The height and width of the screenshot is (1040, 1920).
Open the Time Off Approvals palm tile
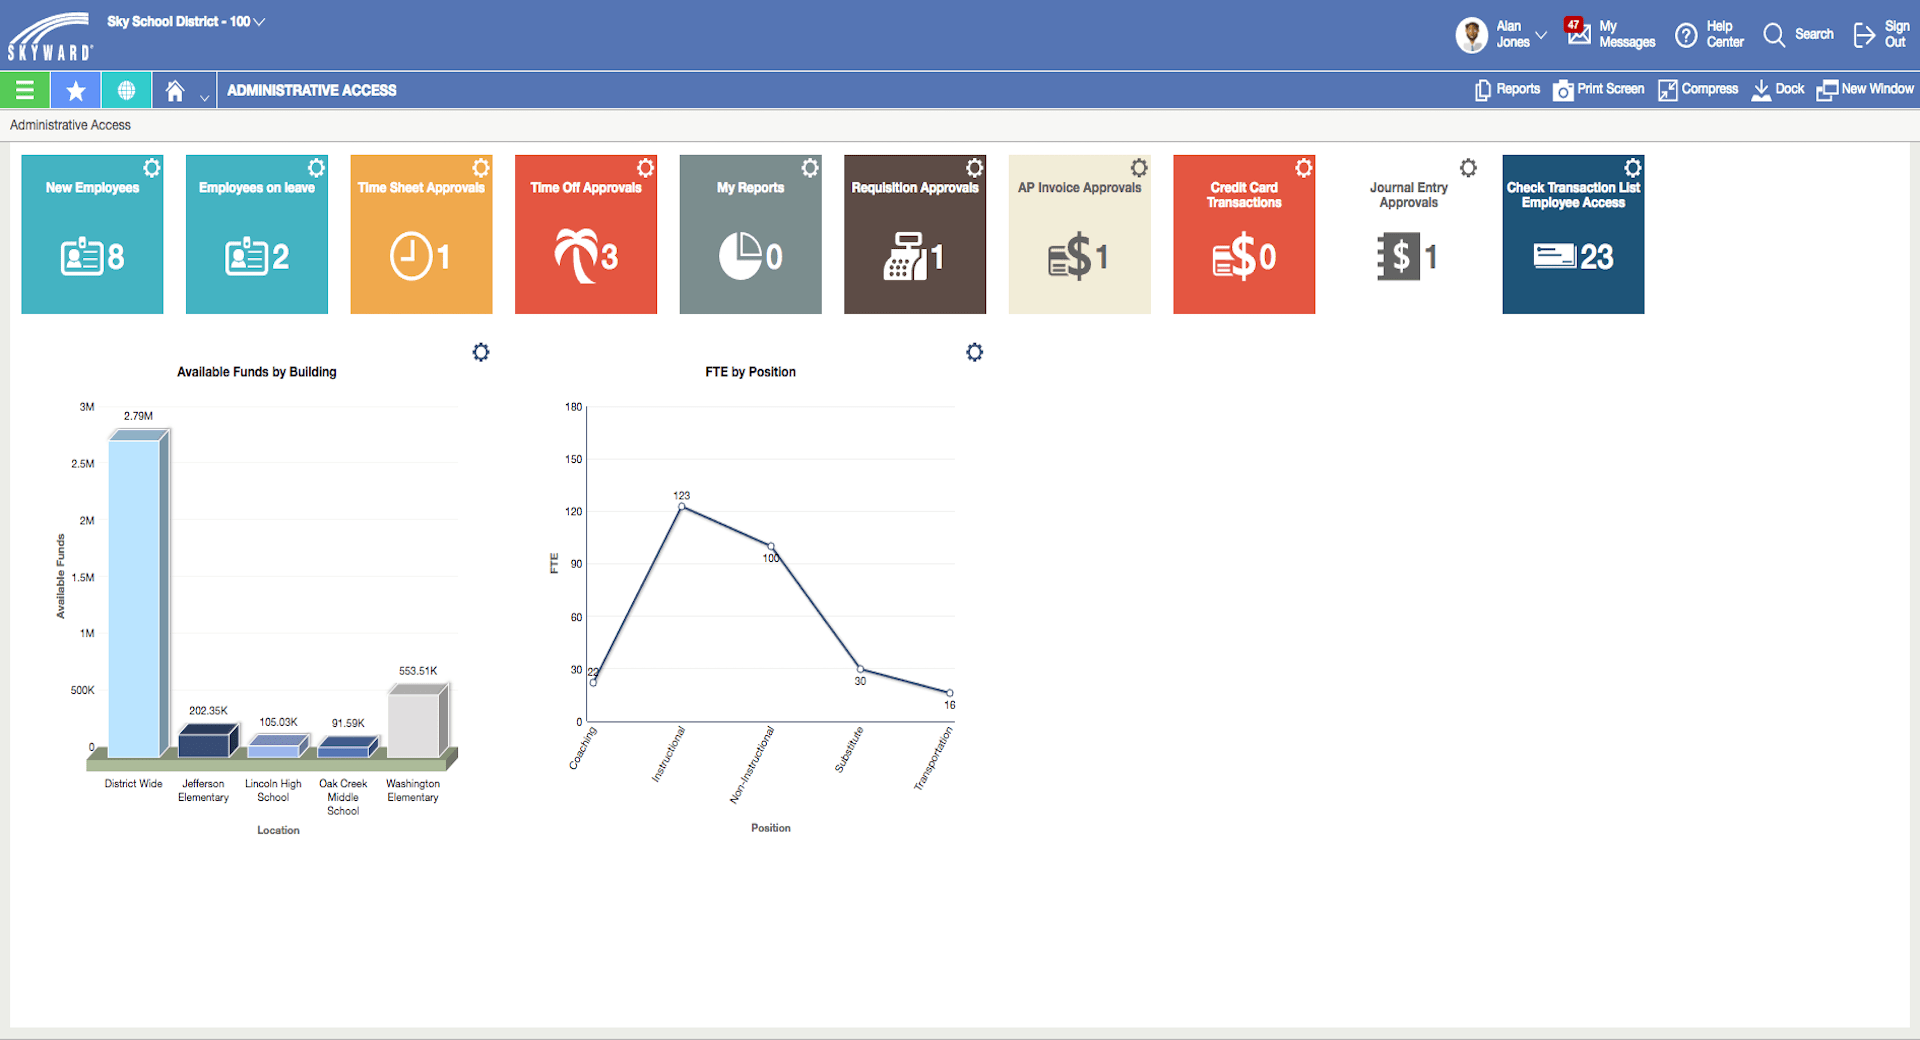click(x=586, y=234)
